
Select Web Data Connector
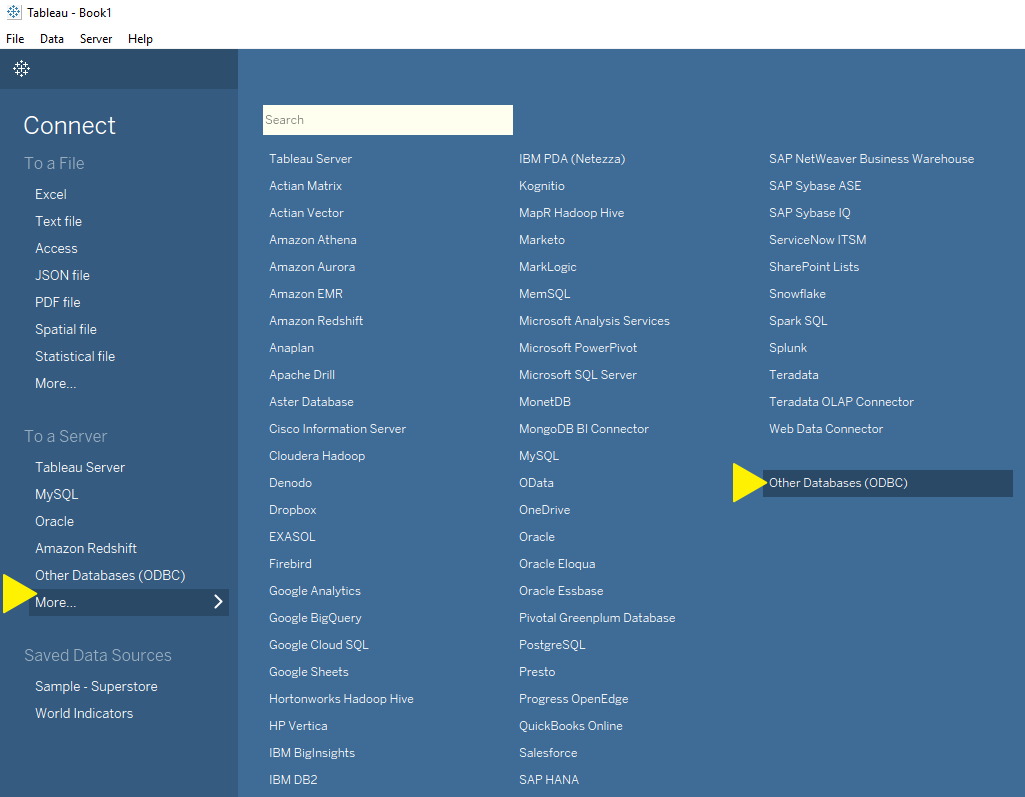pyautogui.click(x=826, y=429)
